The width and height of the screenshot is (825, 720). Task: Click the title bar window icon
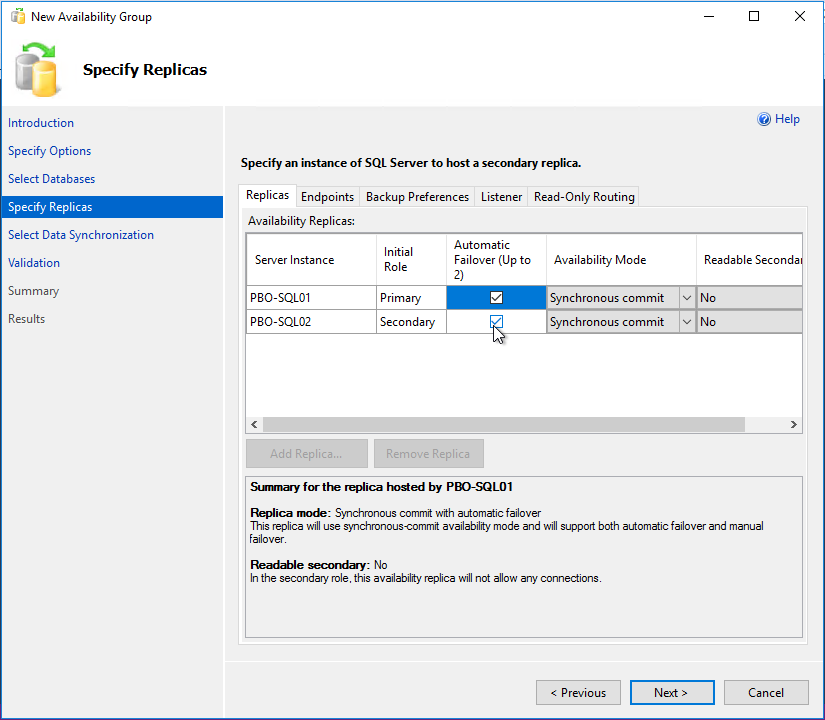[x=17, y=17]
